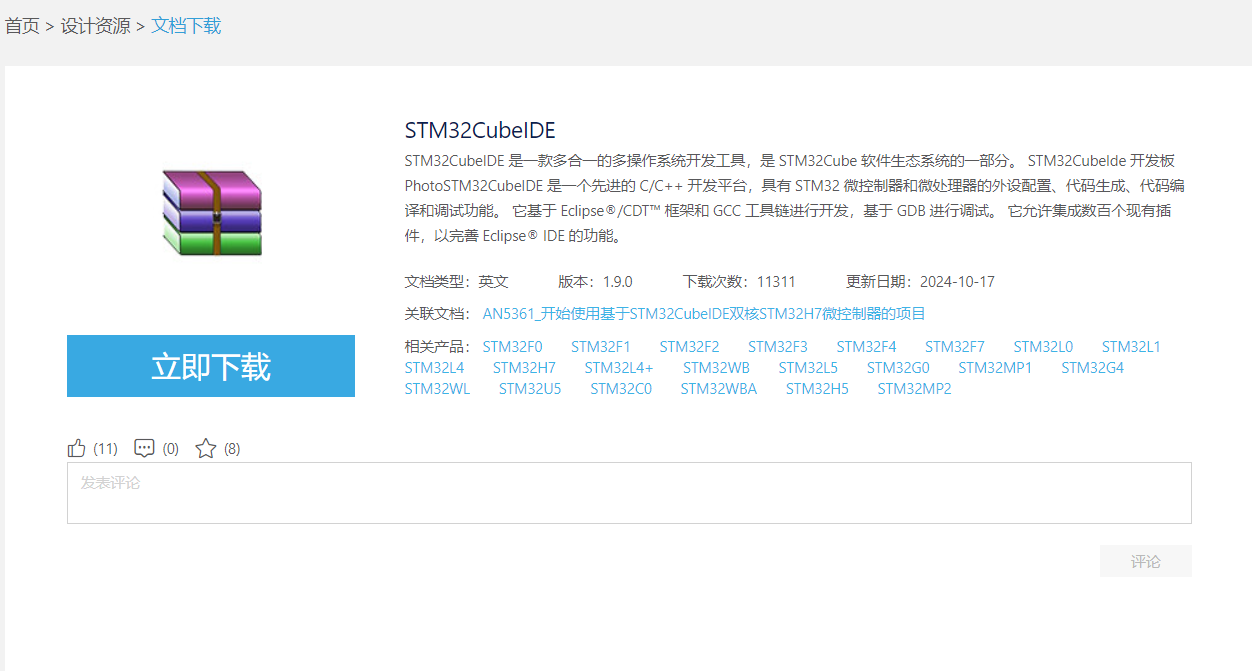This screenshot has height=671, width=1252.
Task: Open the STM32L0 product link
Action: (x=1043, y=347)
